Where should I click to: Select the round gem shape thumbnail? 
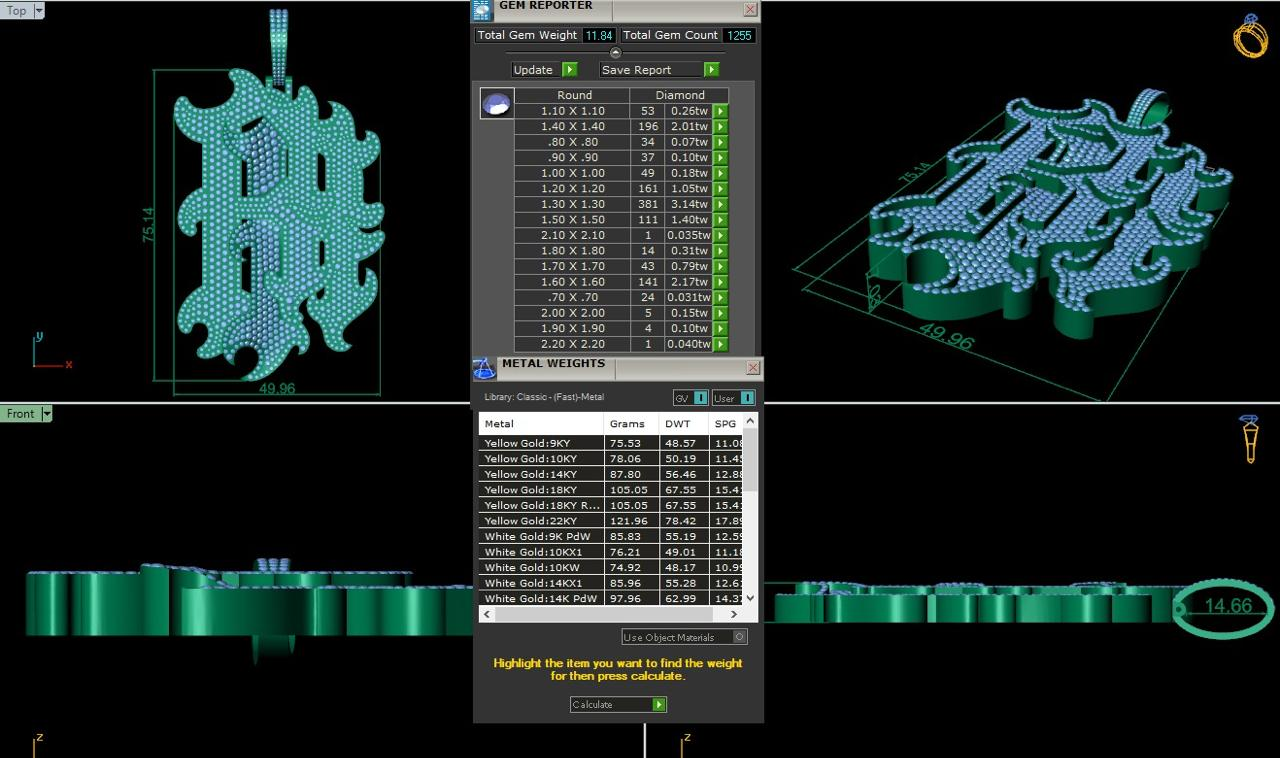click(497, 103)
